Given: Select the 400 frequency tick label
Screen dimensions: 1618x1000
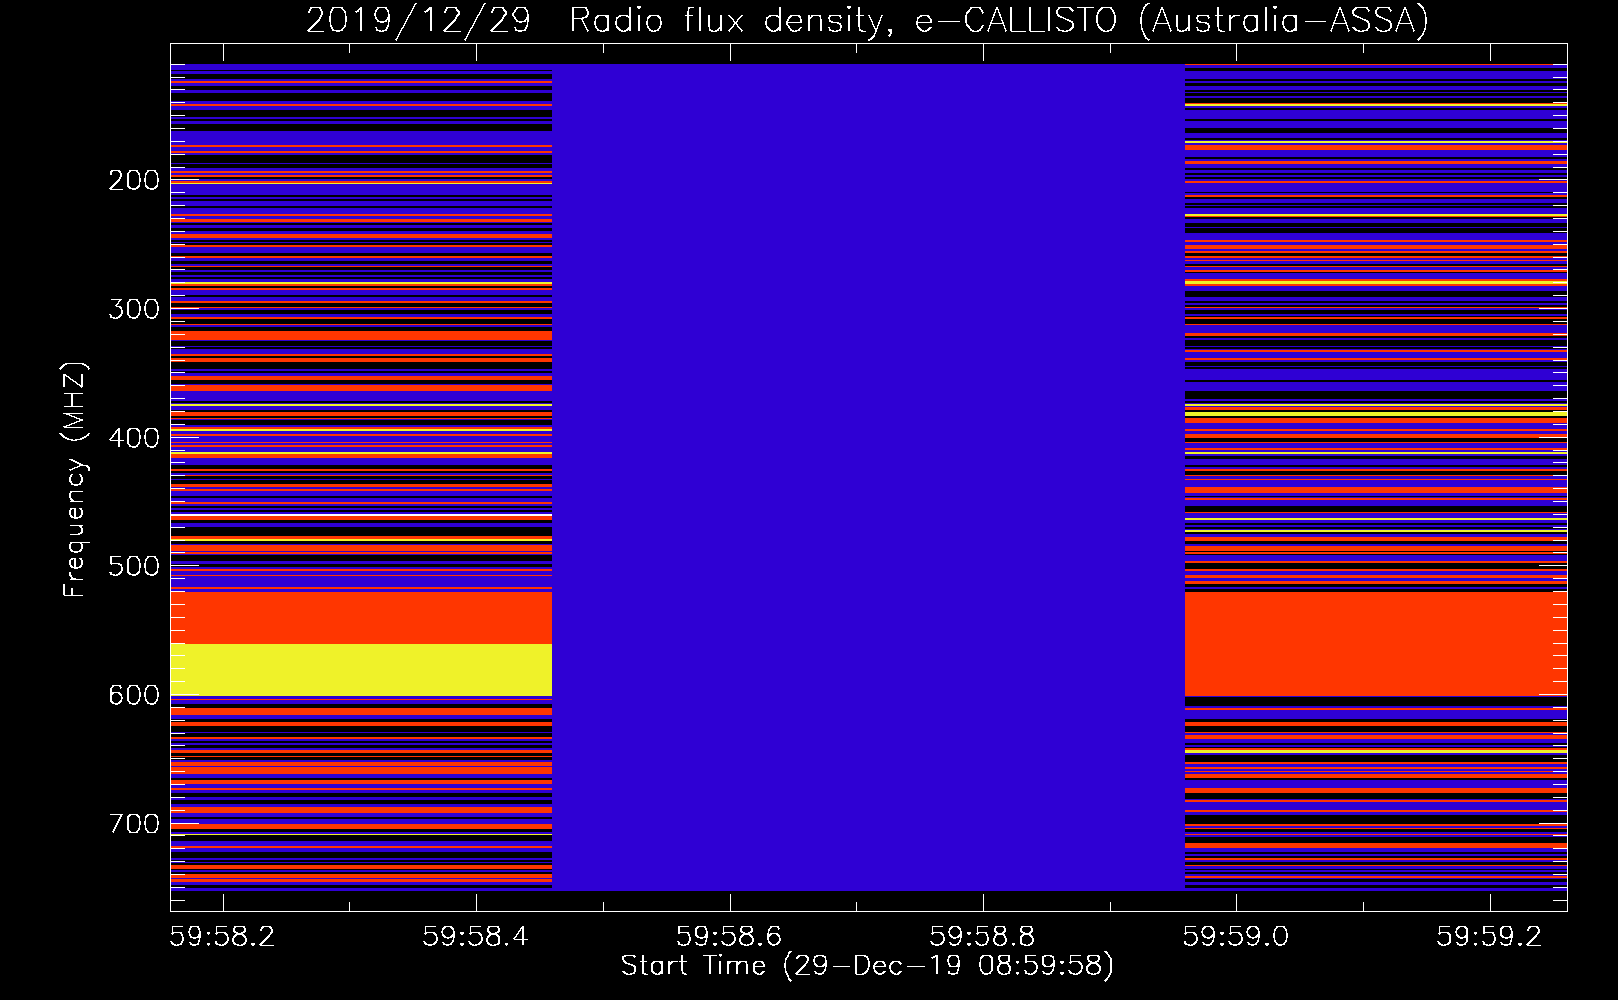Looking at the screenshot, I should click(x=134, y=438).
